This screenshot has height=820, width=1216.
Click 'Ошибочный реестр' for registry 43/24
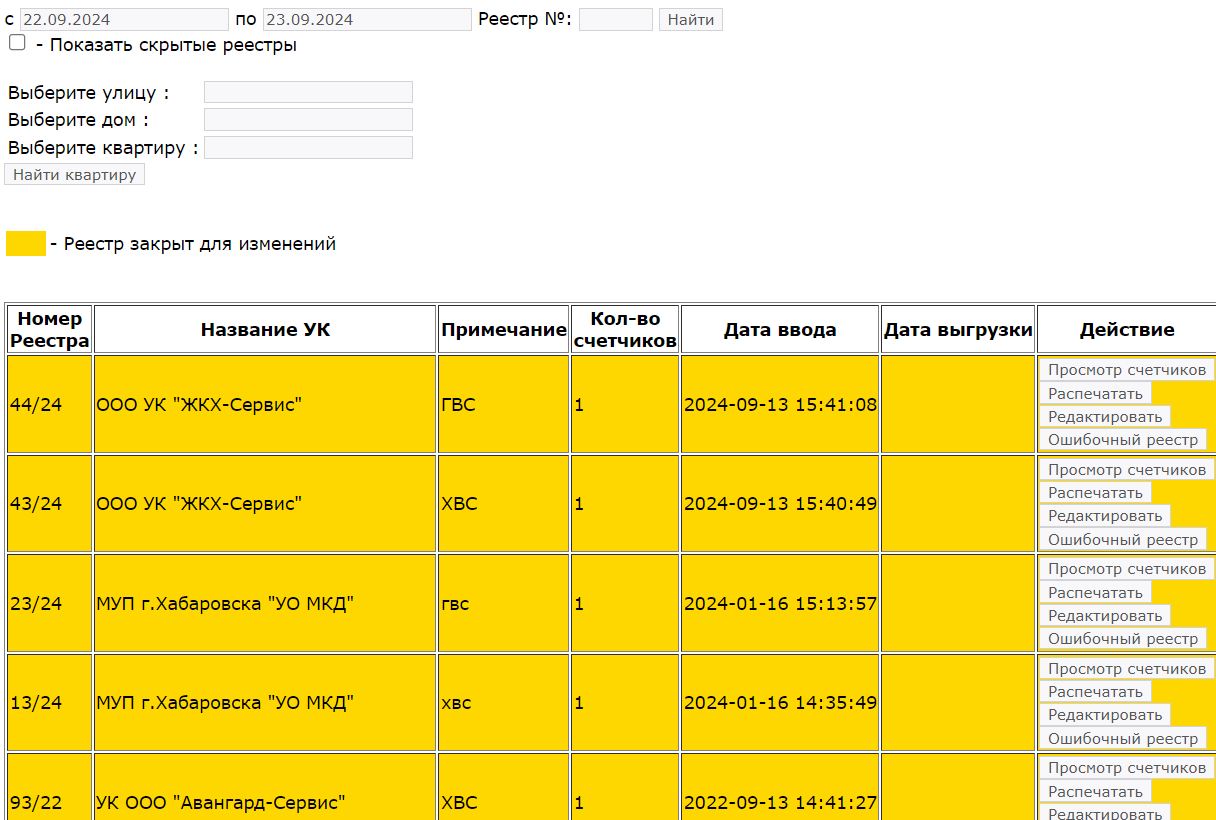click(x=1123, y=539)
